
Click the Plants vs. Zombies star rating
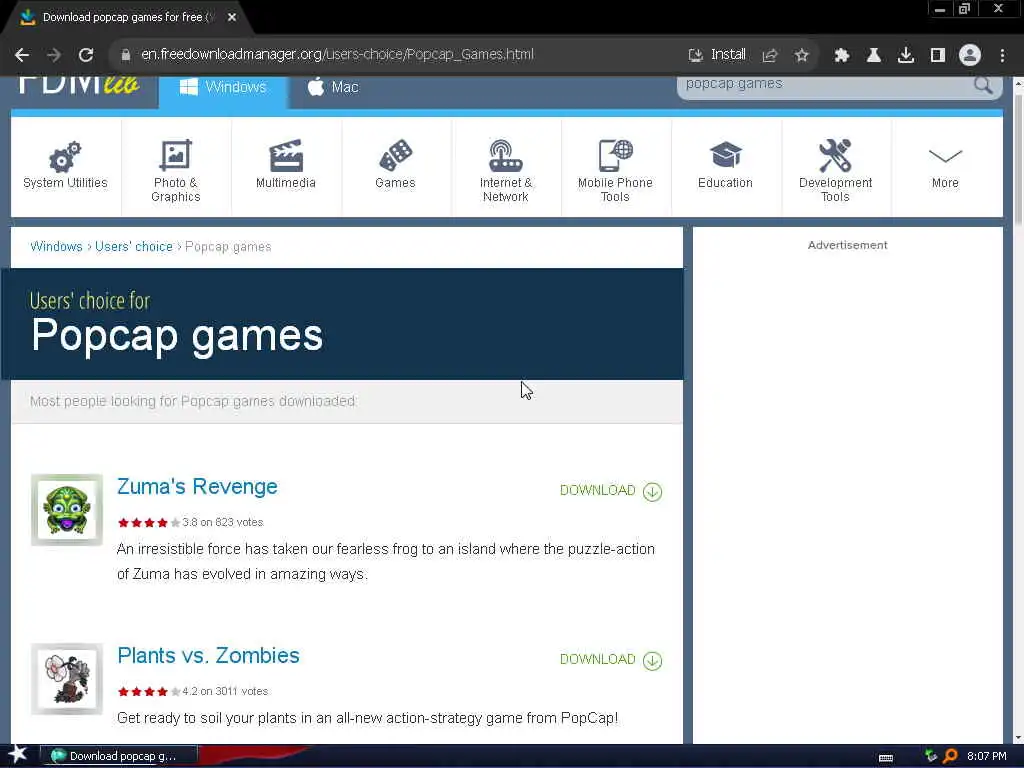coord(149,692)
